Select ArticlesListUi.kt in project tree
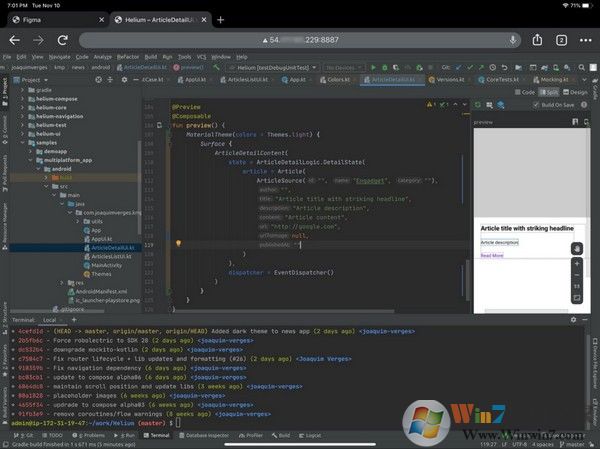This screenshot has width=600, height=449. [x=112, y=256]
